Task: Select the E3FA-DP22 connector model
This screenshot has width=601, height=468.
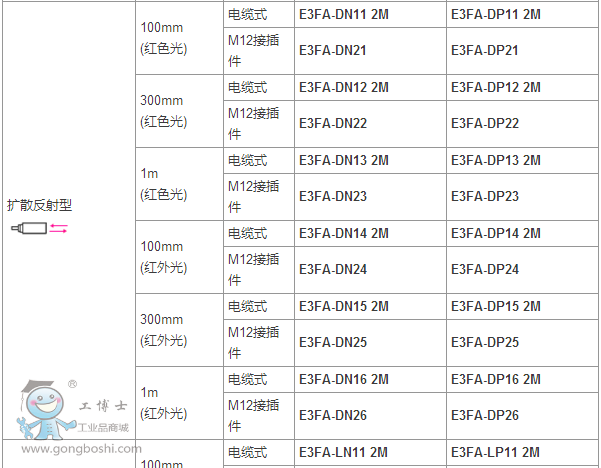Action: [485, 123]
